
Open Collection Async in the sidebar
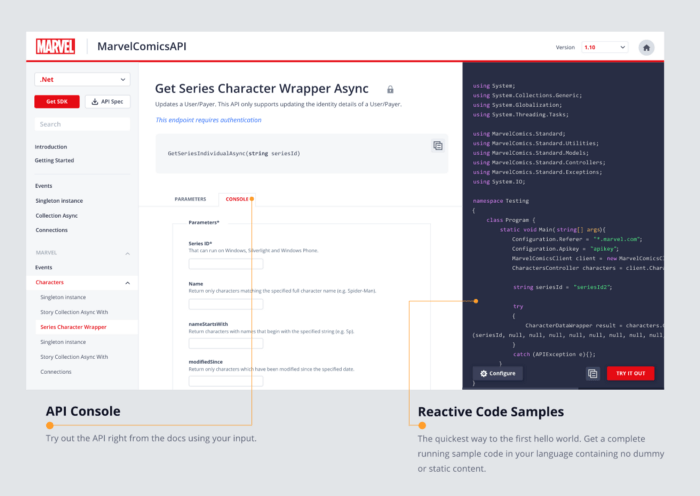click(56, 216)
